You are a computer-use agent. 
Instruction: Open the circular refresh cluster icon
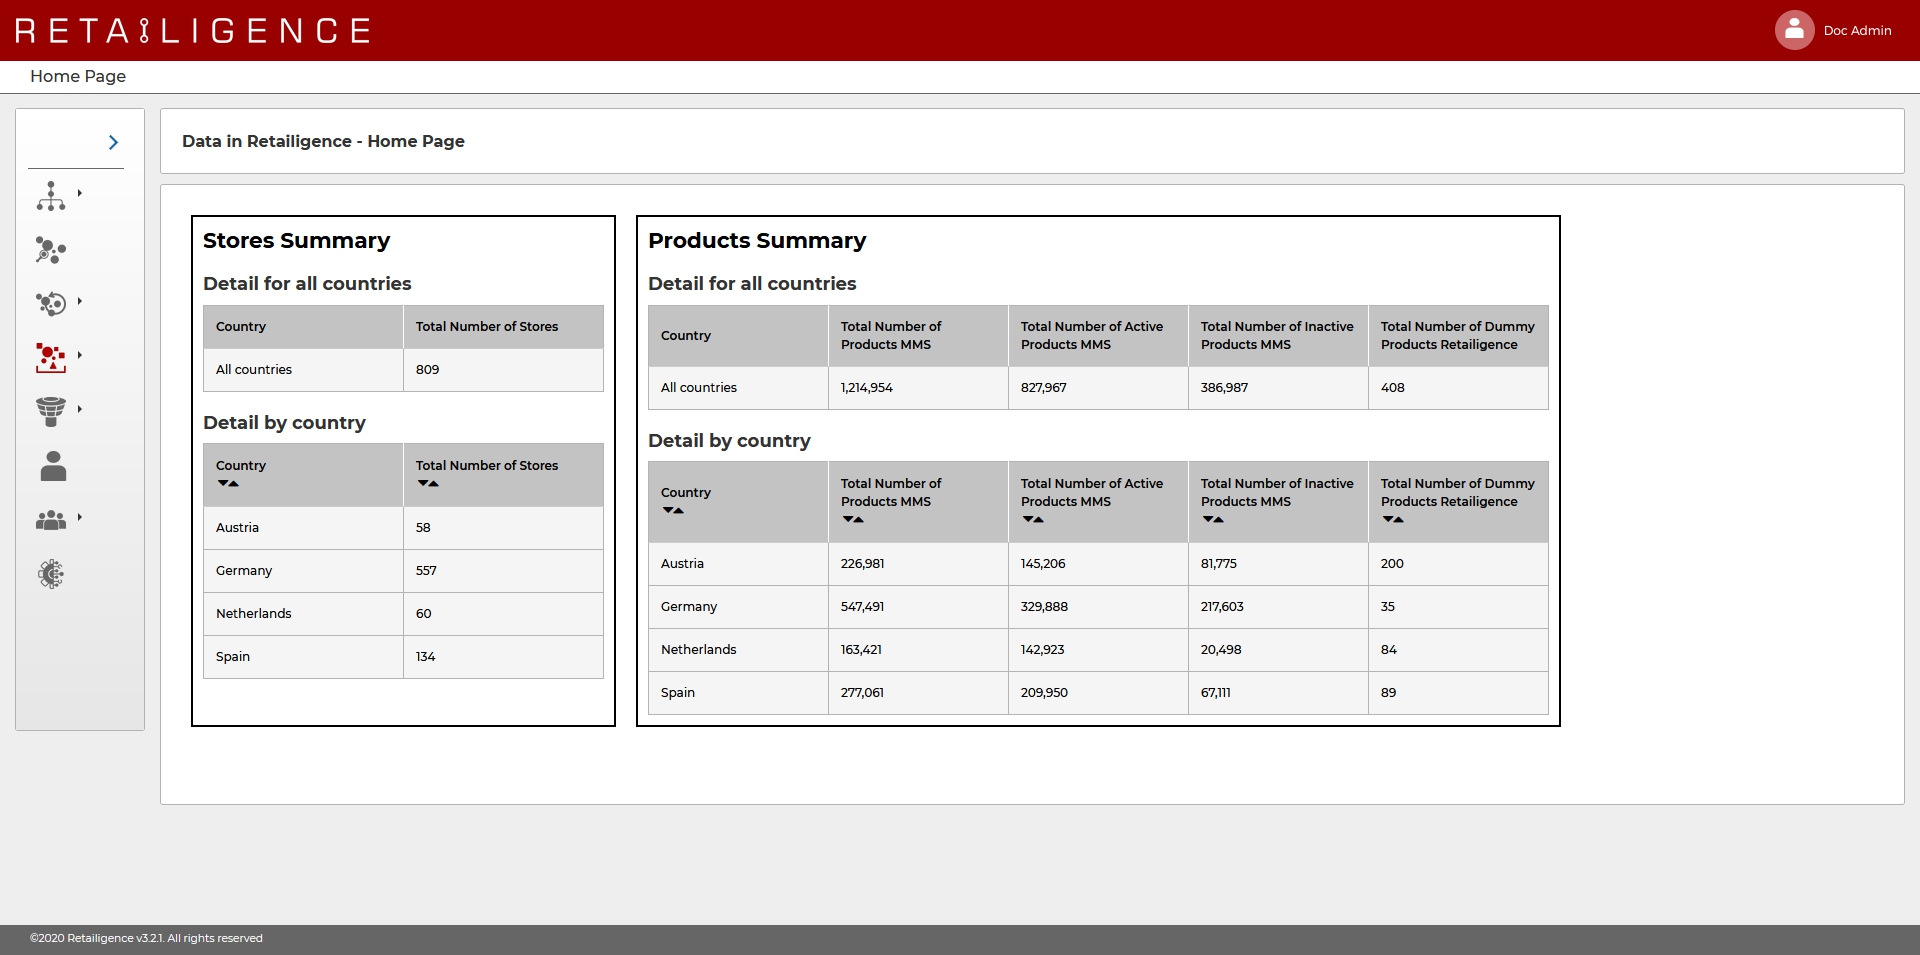(x=51, y=303)
